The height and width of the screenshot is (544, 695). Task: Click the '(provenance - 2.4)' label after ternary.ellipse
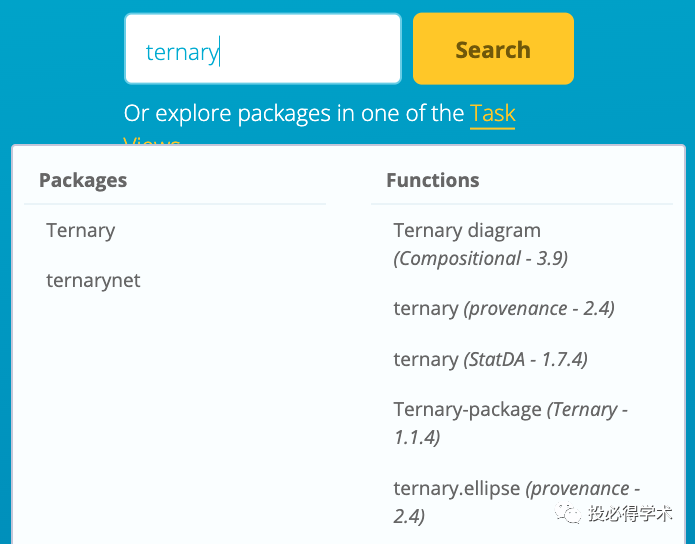tap(583, 489)
